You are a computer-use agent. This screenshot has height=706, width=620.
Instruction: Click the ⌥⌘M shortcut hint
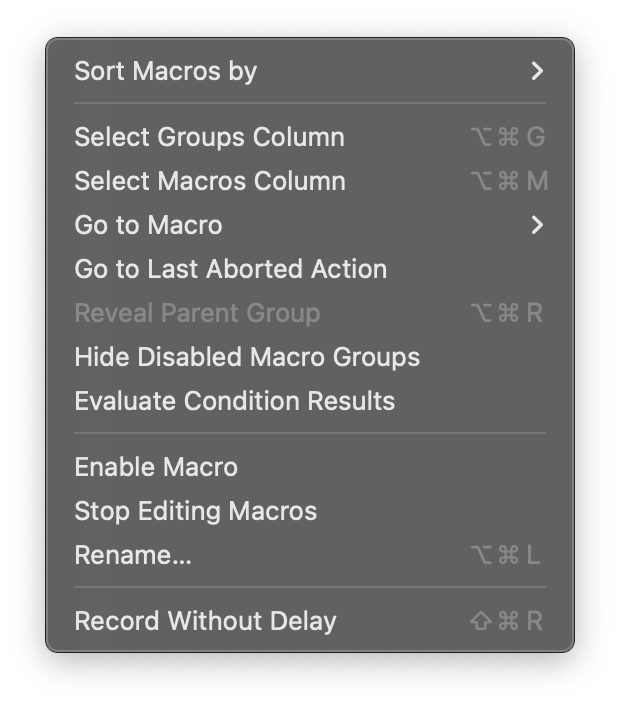click(x=508, y=181)
